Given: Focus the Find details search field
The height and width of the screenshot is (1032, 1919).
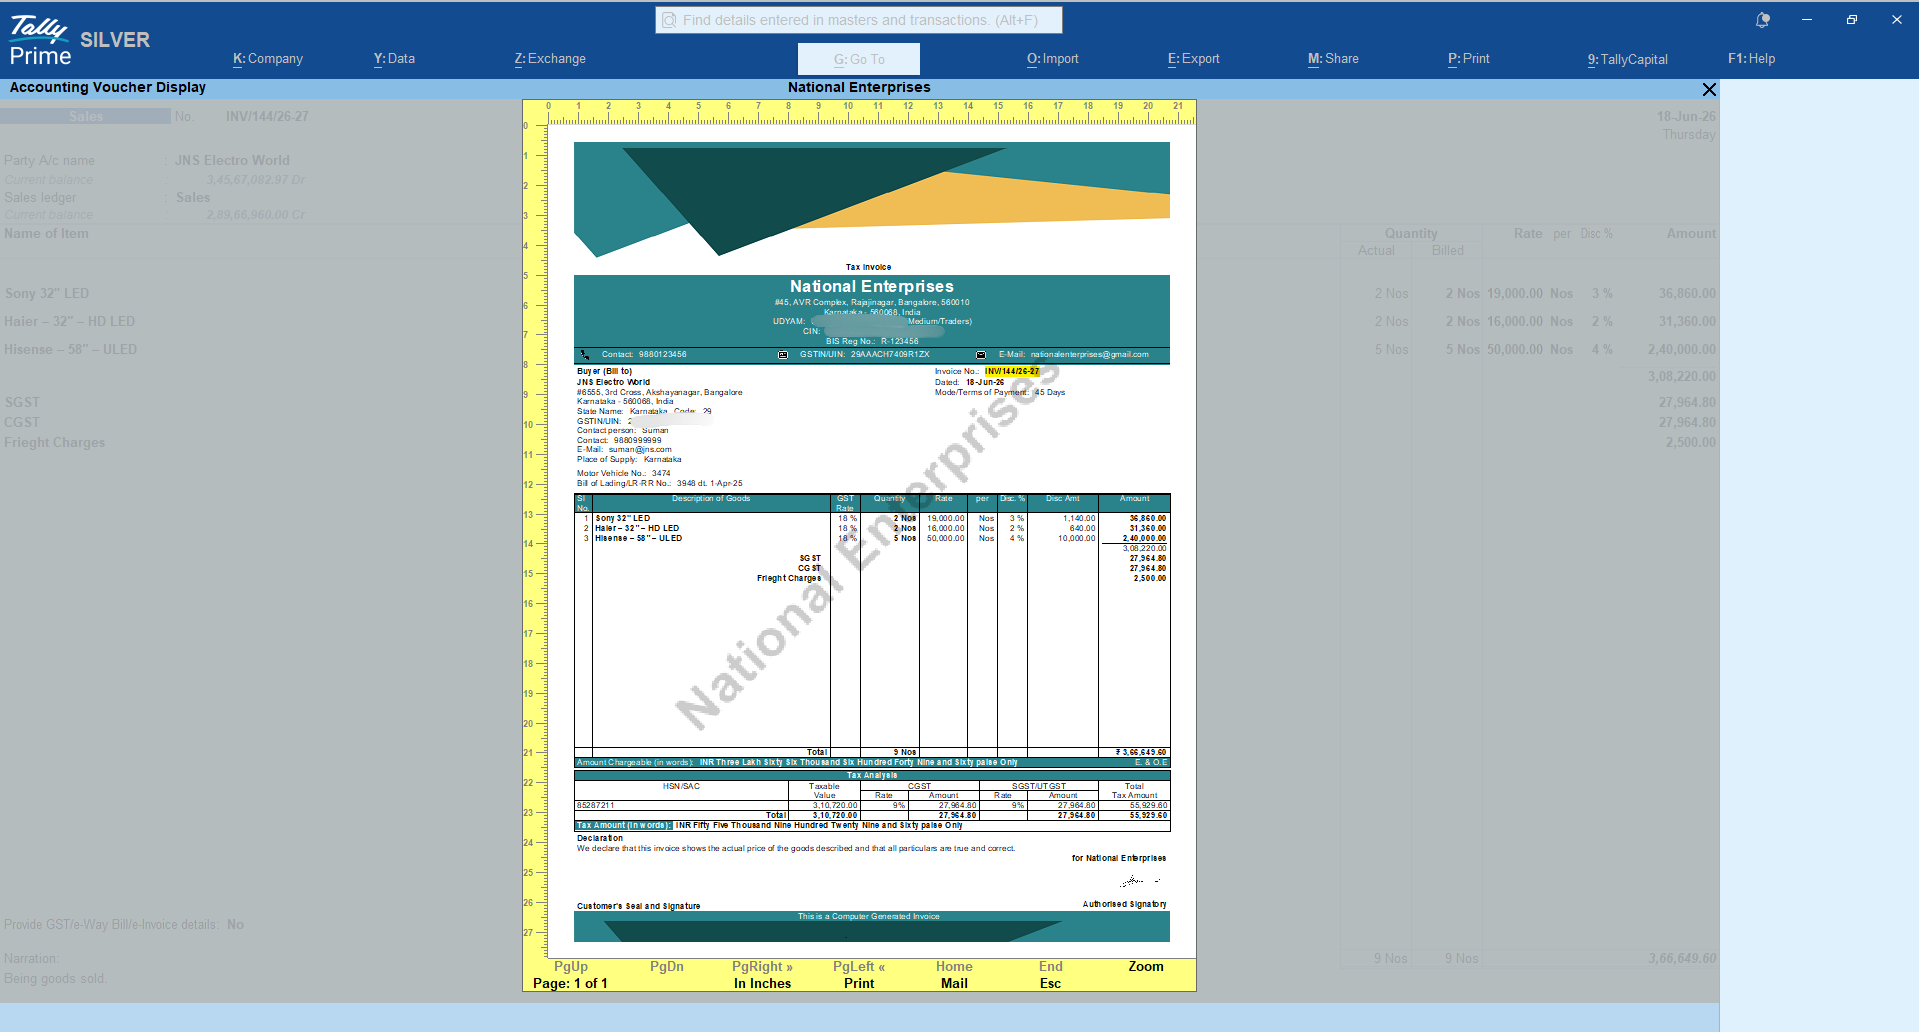Looking at the screenshot, I should click(x=859, y=20).
